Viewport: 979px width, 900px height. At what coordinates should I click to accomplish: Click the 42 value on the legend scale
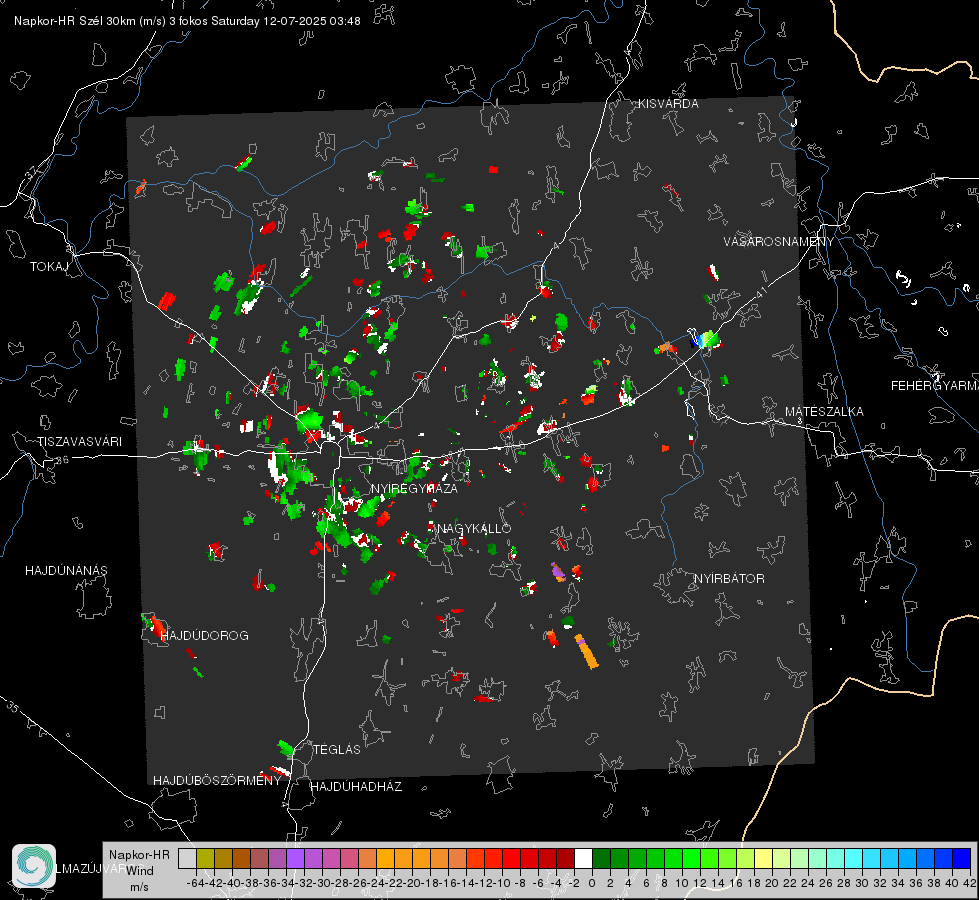click(x=969, y=883)
